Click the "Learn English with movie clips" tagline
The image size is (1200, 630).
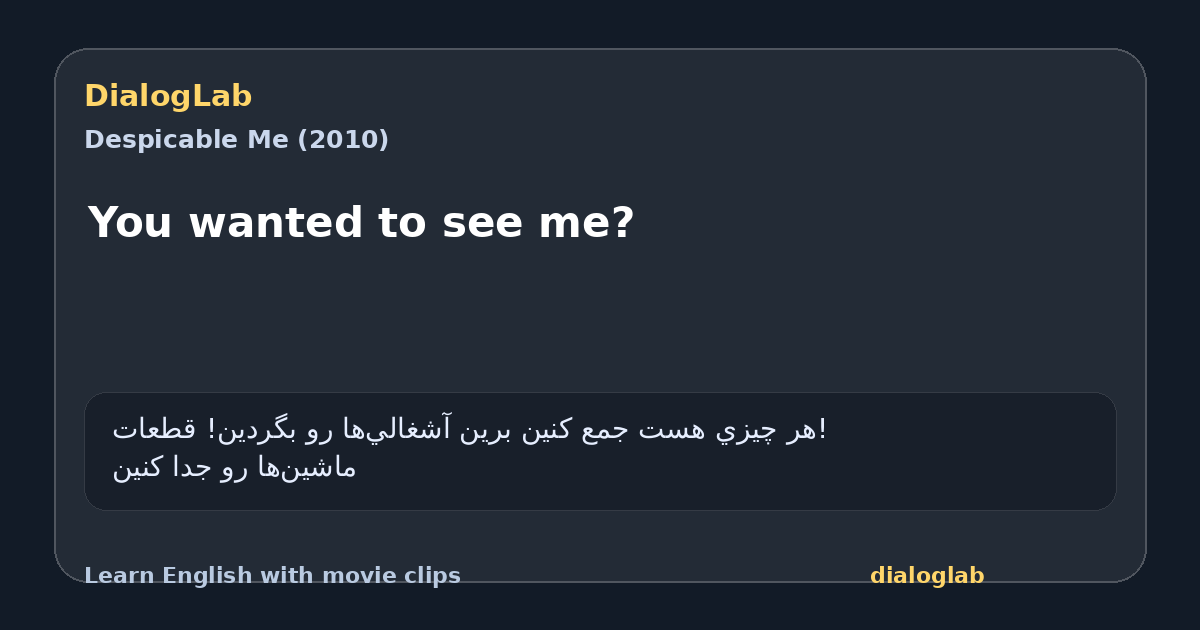272,576
